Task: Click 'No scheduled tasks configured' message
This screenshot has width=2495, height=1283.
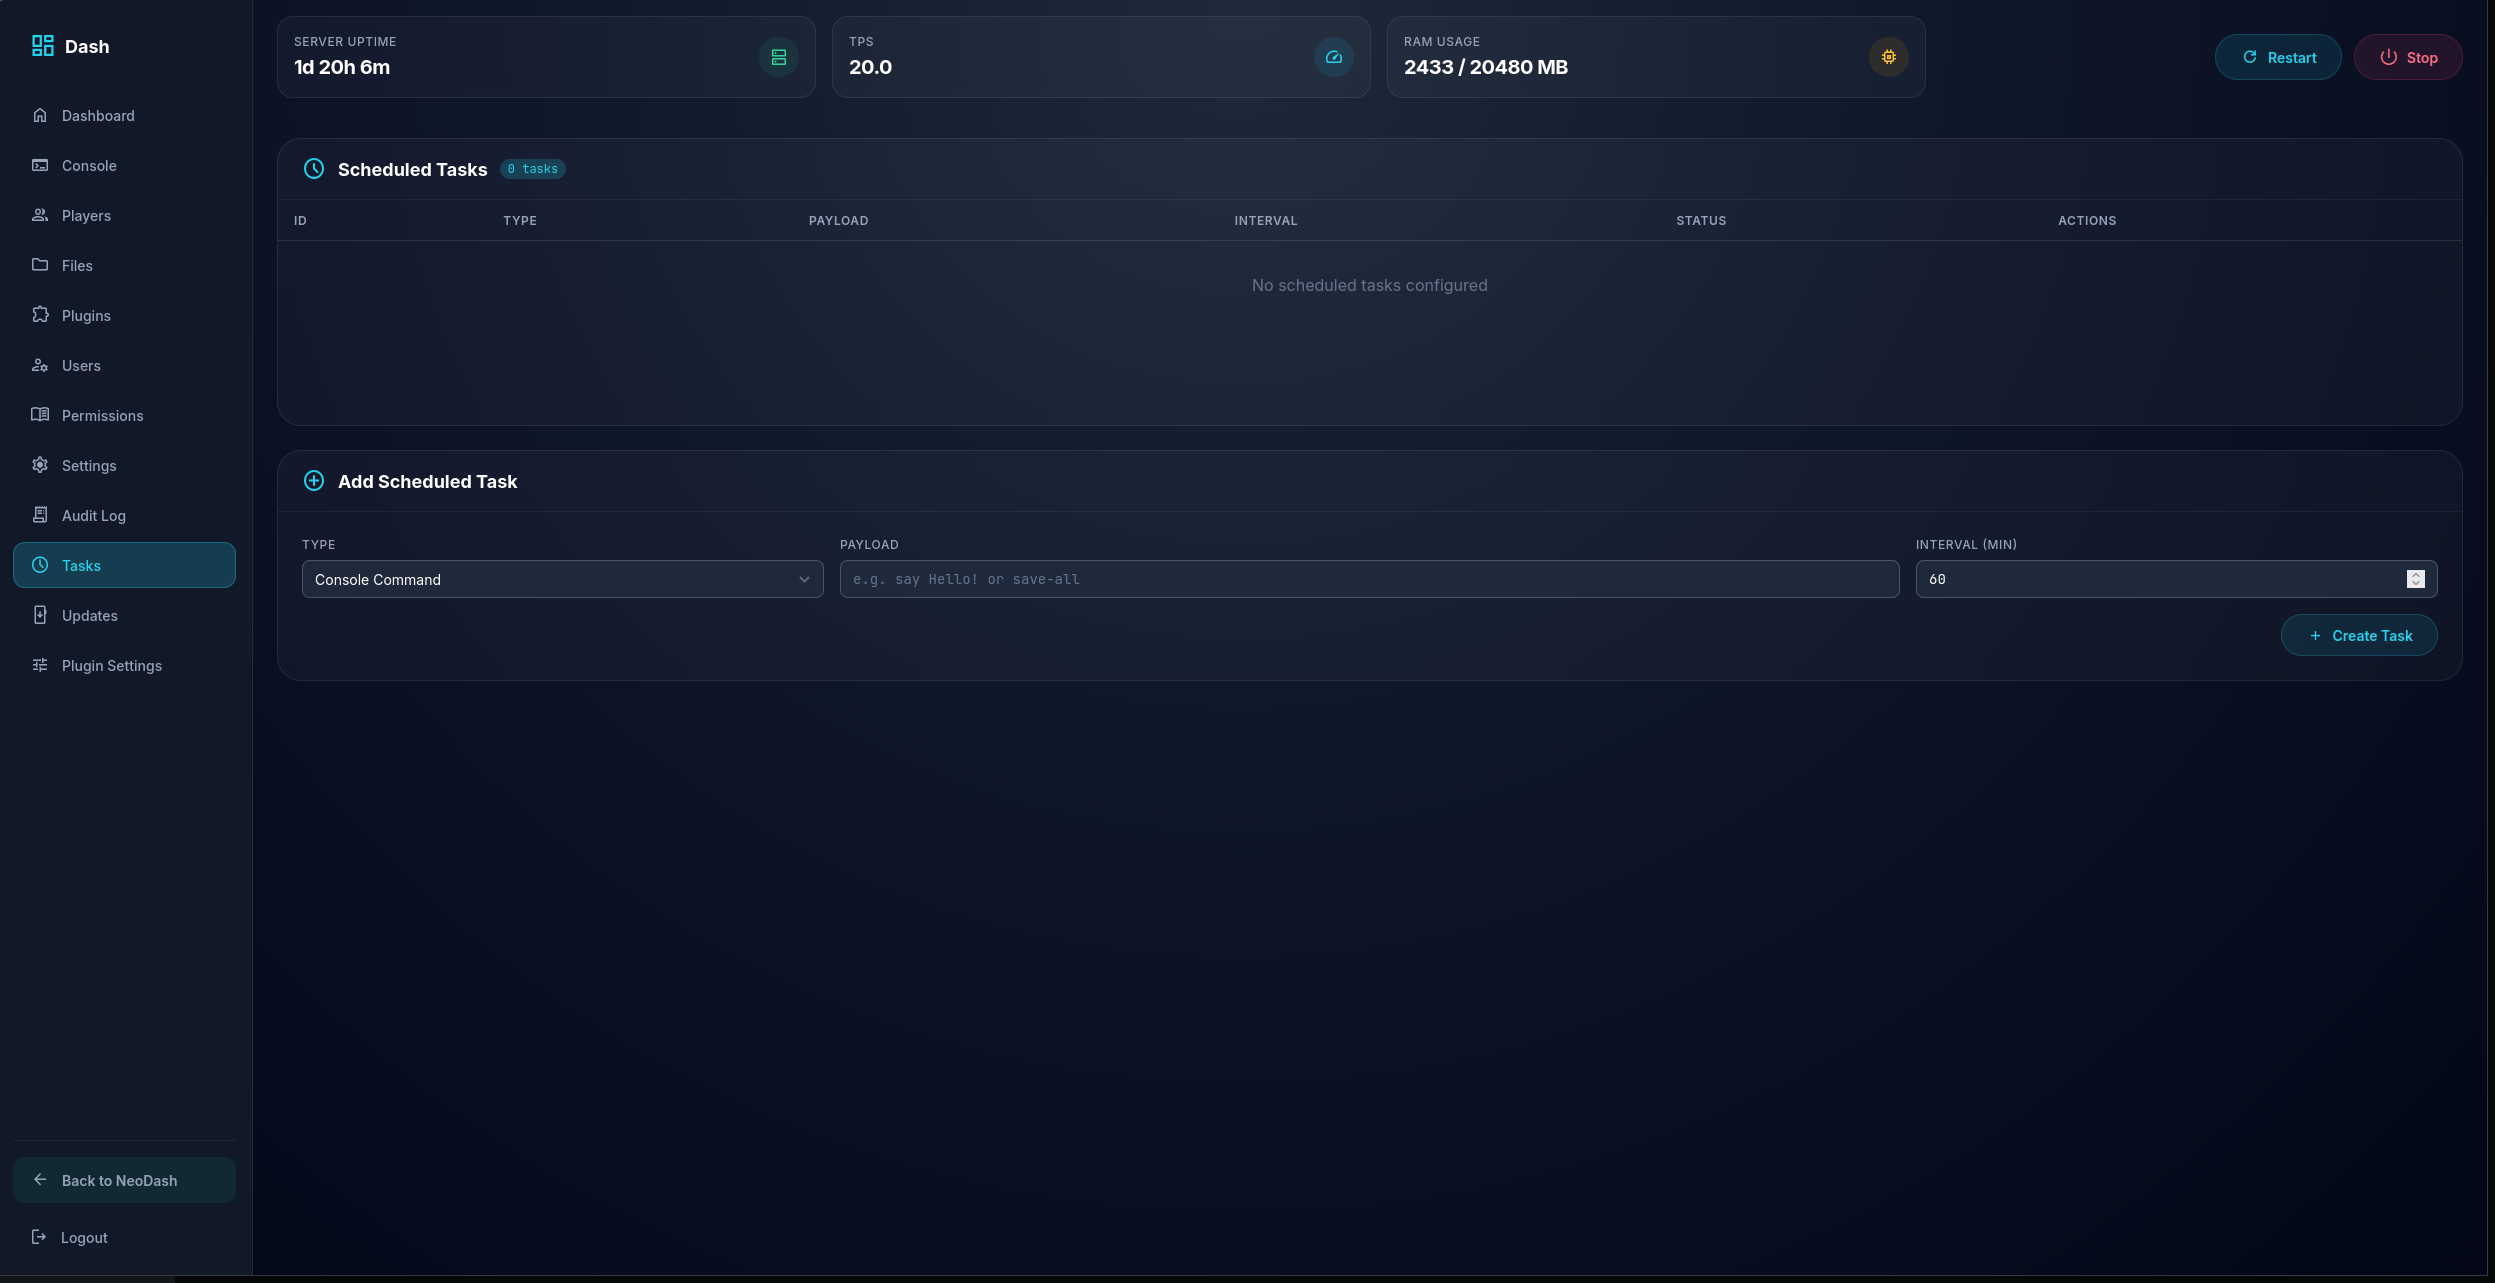Action: pyautogui.click(x=1370, y=285)
